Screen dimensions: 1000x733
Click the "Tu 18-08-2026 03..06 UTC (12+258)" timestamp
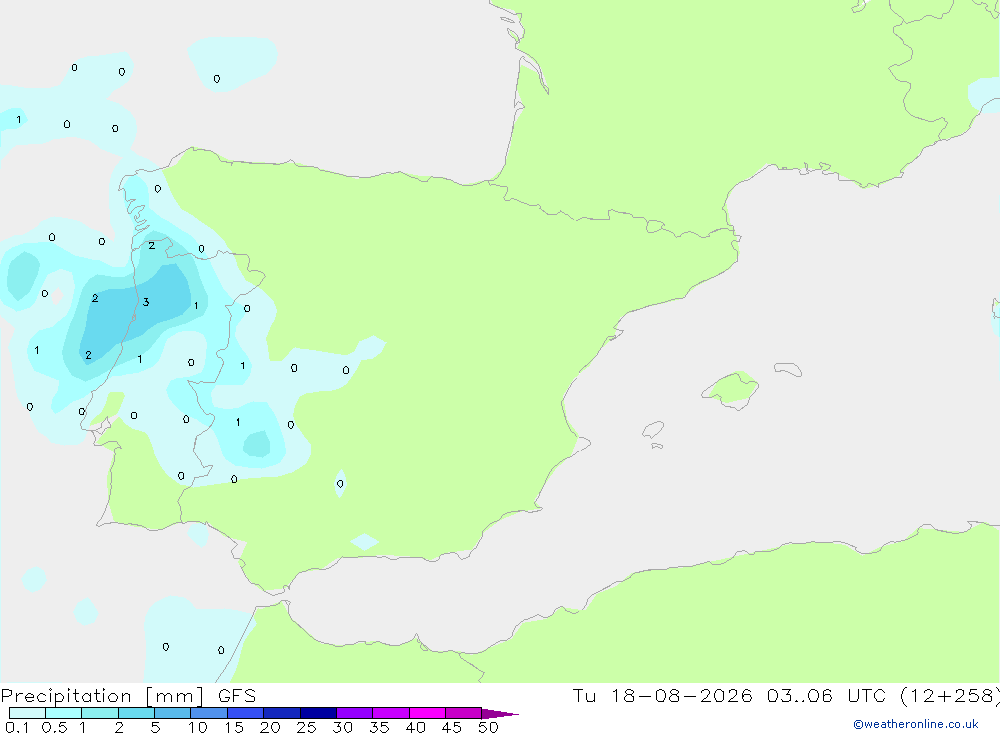coord(786,696)
